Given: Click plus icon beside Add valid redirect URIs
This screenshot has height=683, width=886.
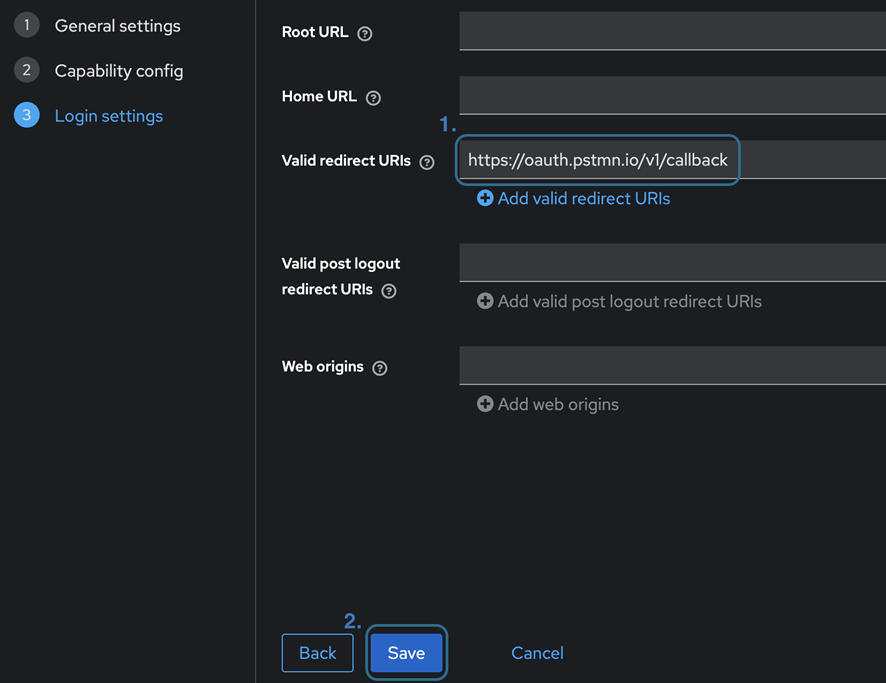Looking at the screenshot, I should [485, 199].
